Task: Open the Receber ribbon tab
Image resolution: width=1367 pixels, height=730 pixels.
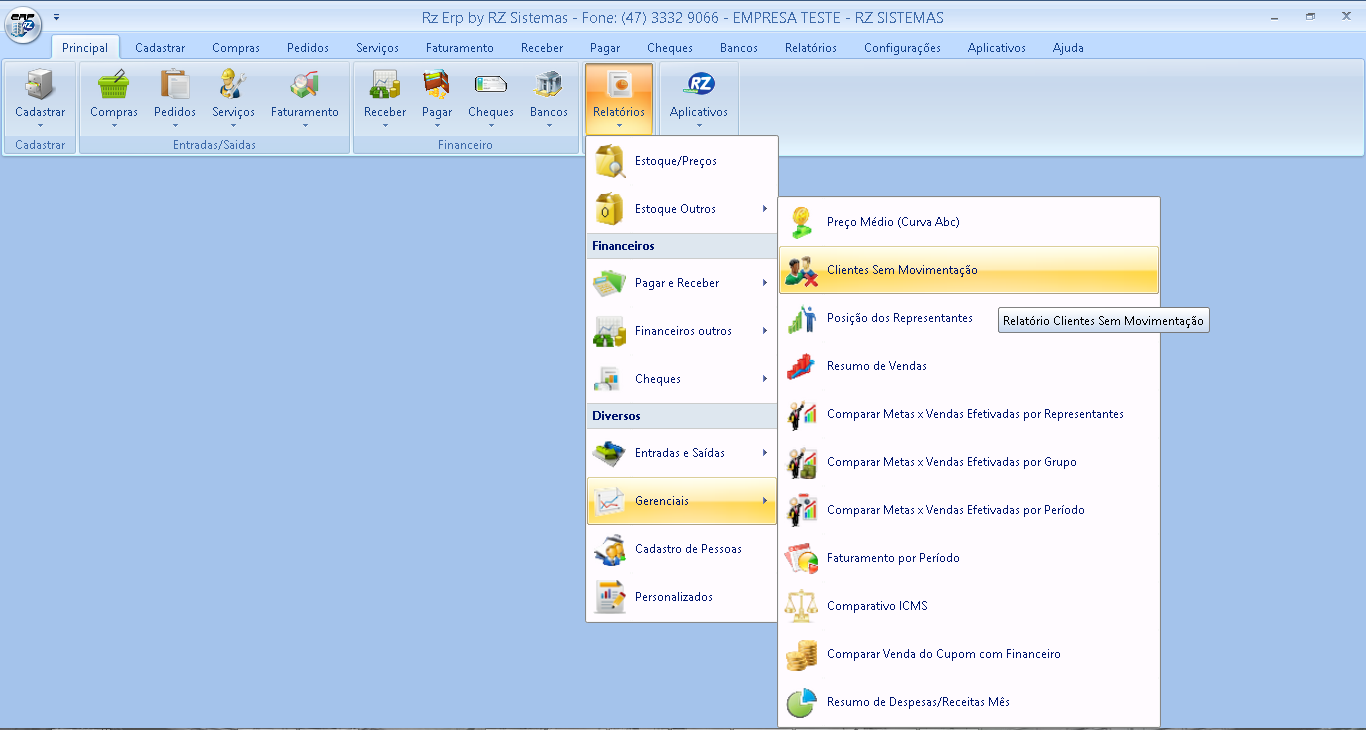Action: pos(542,48)
